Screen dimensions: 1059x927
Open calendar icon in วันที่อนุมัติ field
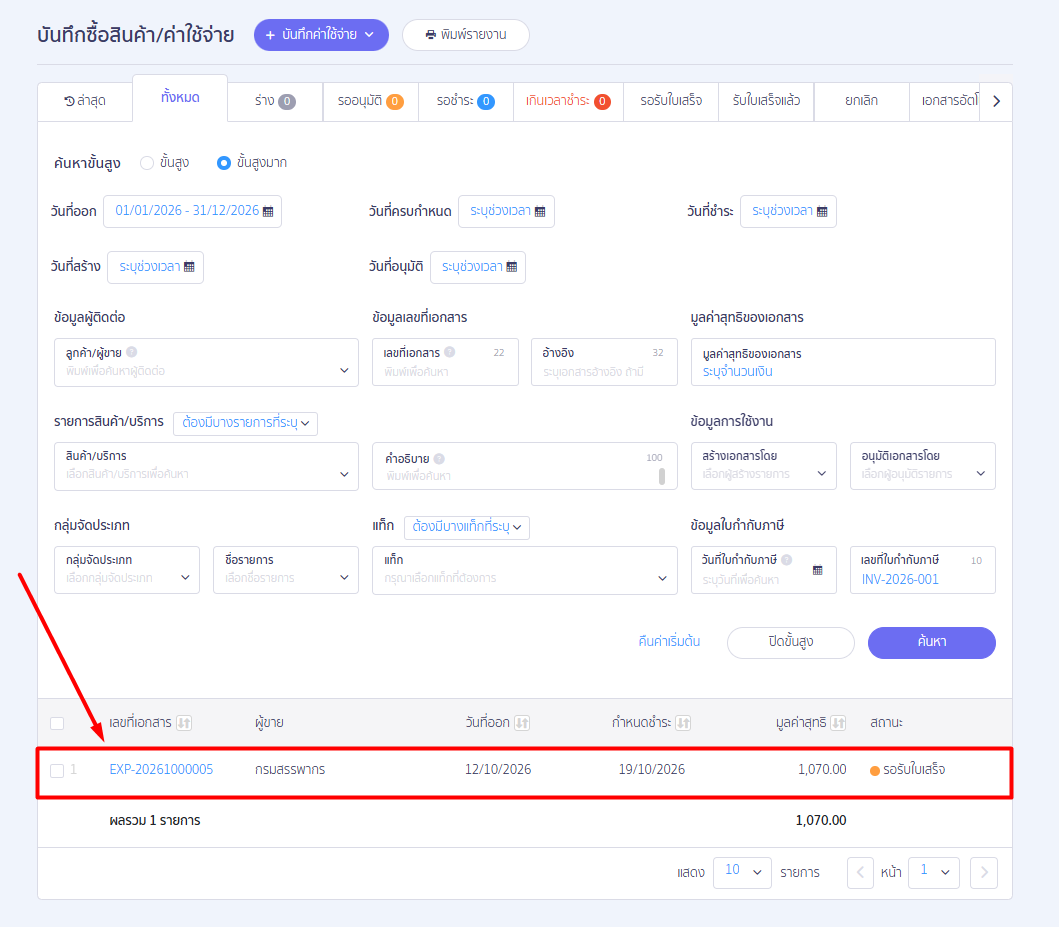point(512,267)
